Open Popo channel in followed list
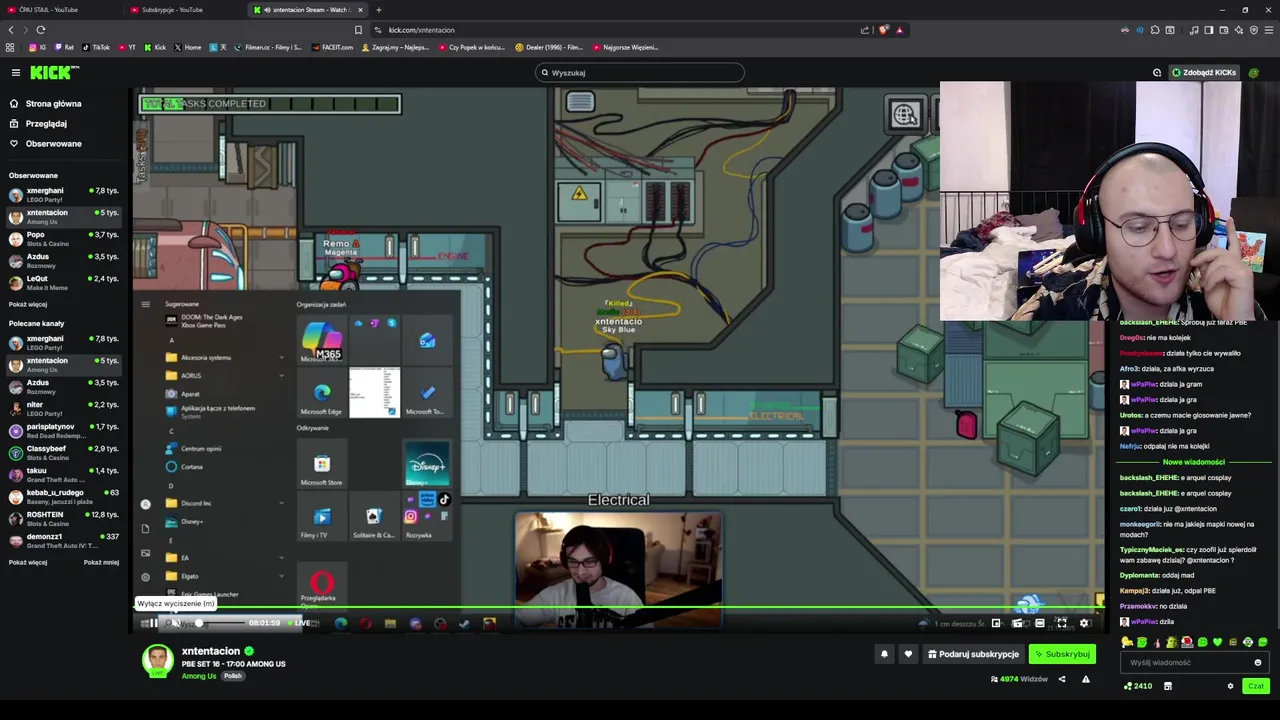The image size is (1280, 720). [62, 238]
